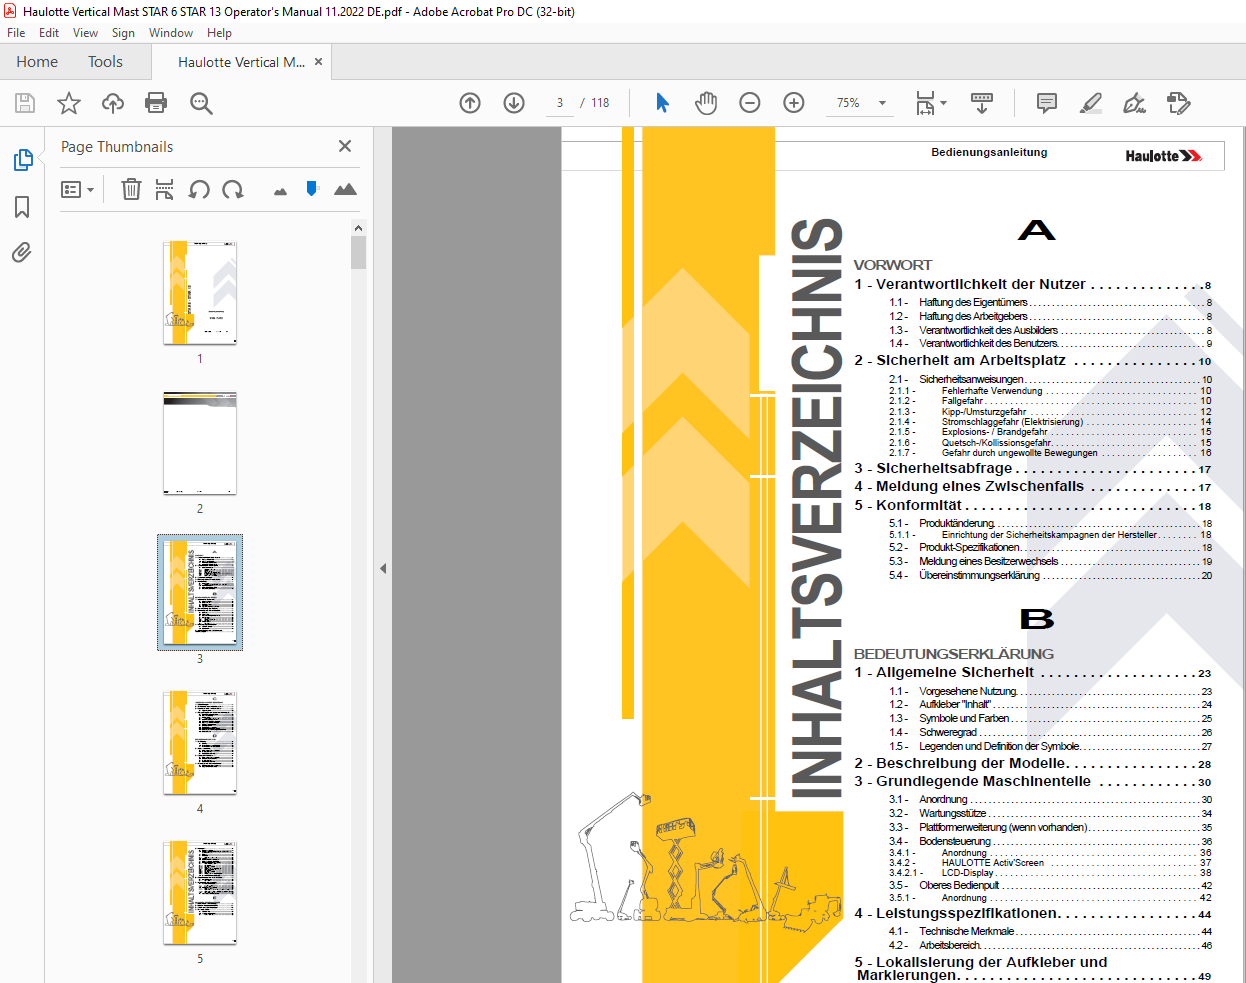The height and width of the screenshot is (983, 1246).
Task: Open print pages/extract icon in thumbnails
Action: click(x=165, y=189)
